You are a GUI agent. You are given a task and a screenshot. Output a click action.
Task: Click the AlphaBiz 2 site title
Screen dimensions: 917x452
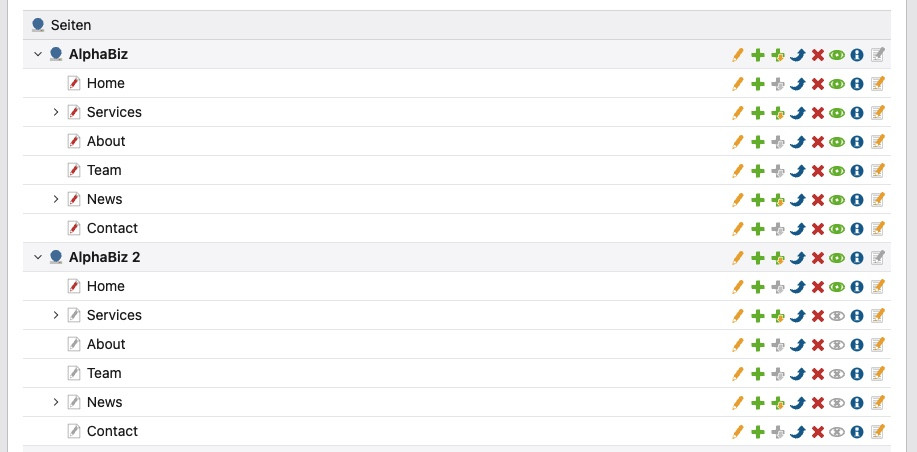104,258
